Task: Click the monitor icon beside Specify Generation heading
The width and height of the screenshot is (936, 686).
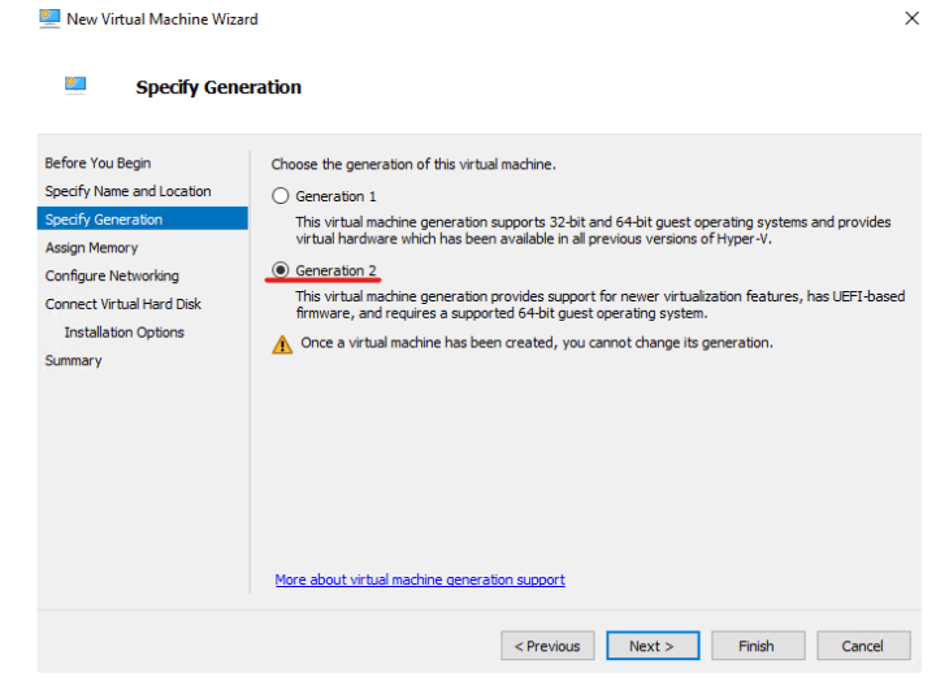Action: tap(75, 86)
